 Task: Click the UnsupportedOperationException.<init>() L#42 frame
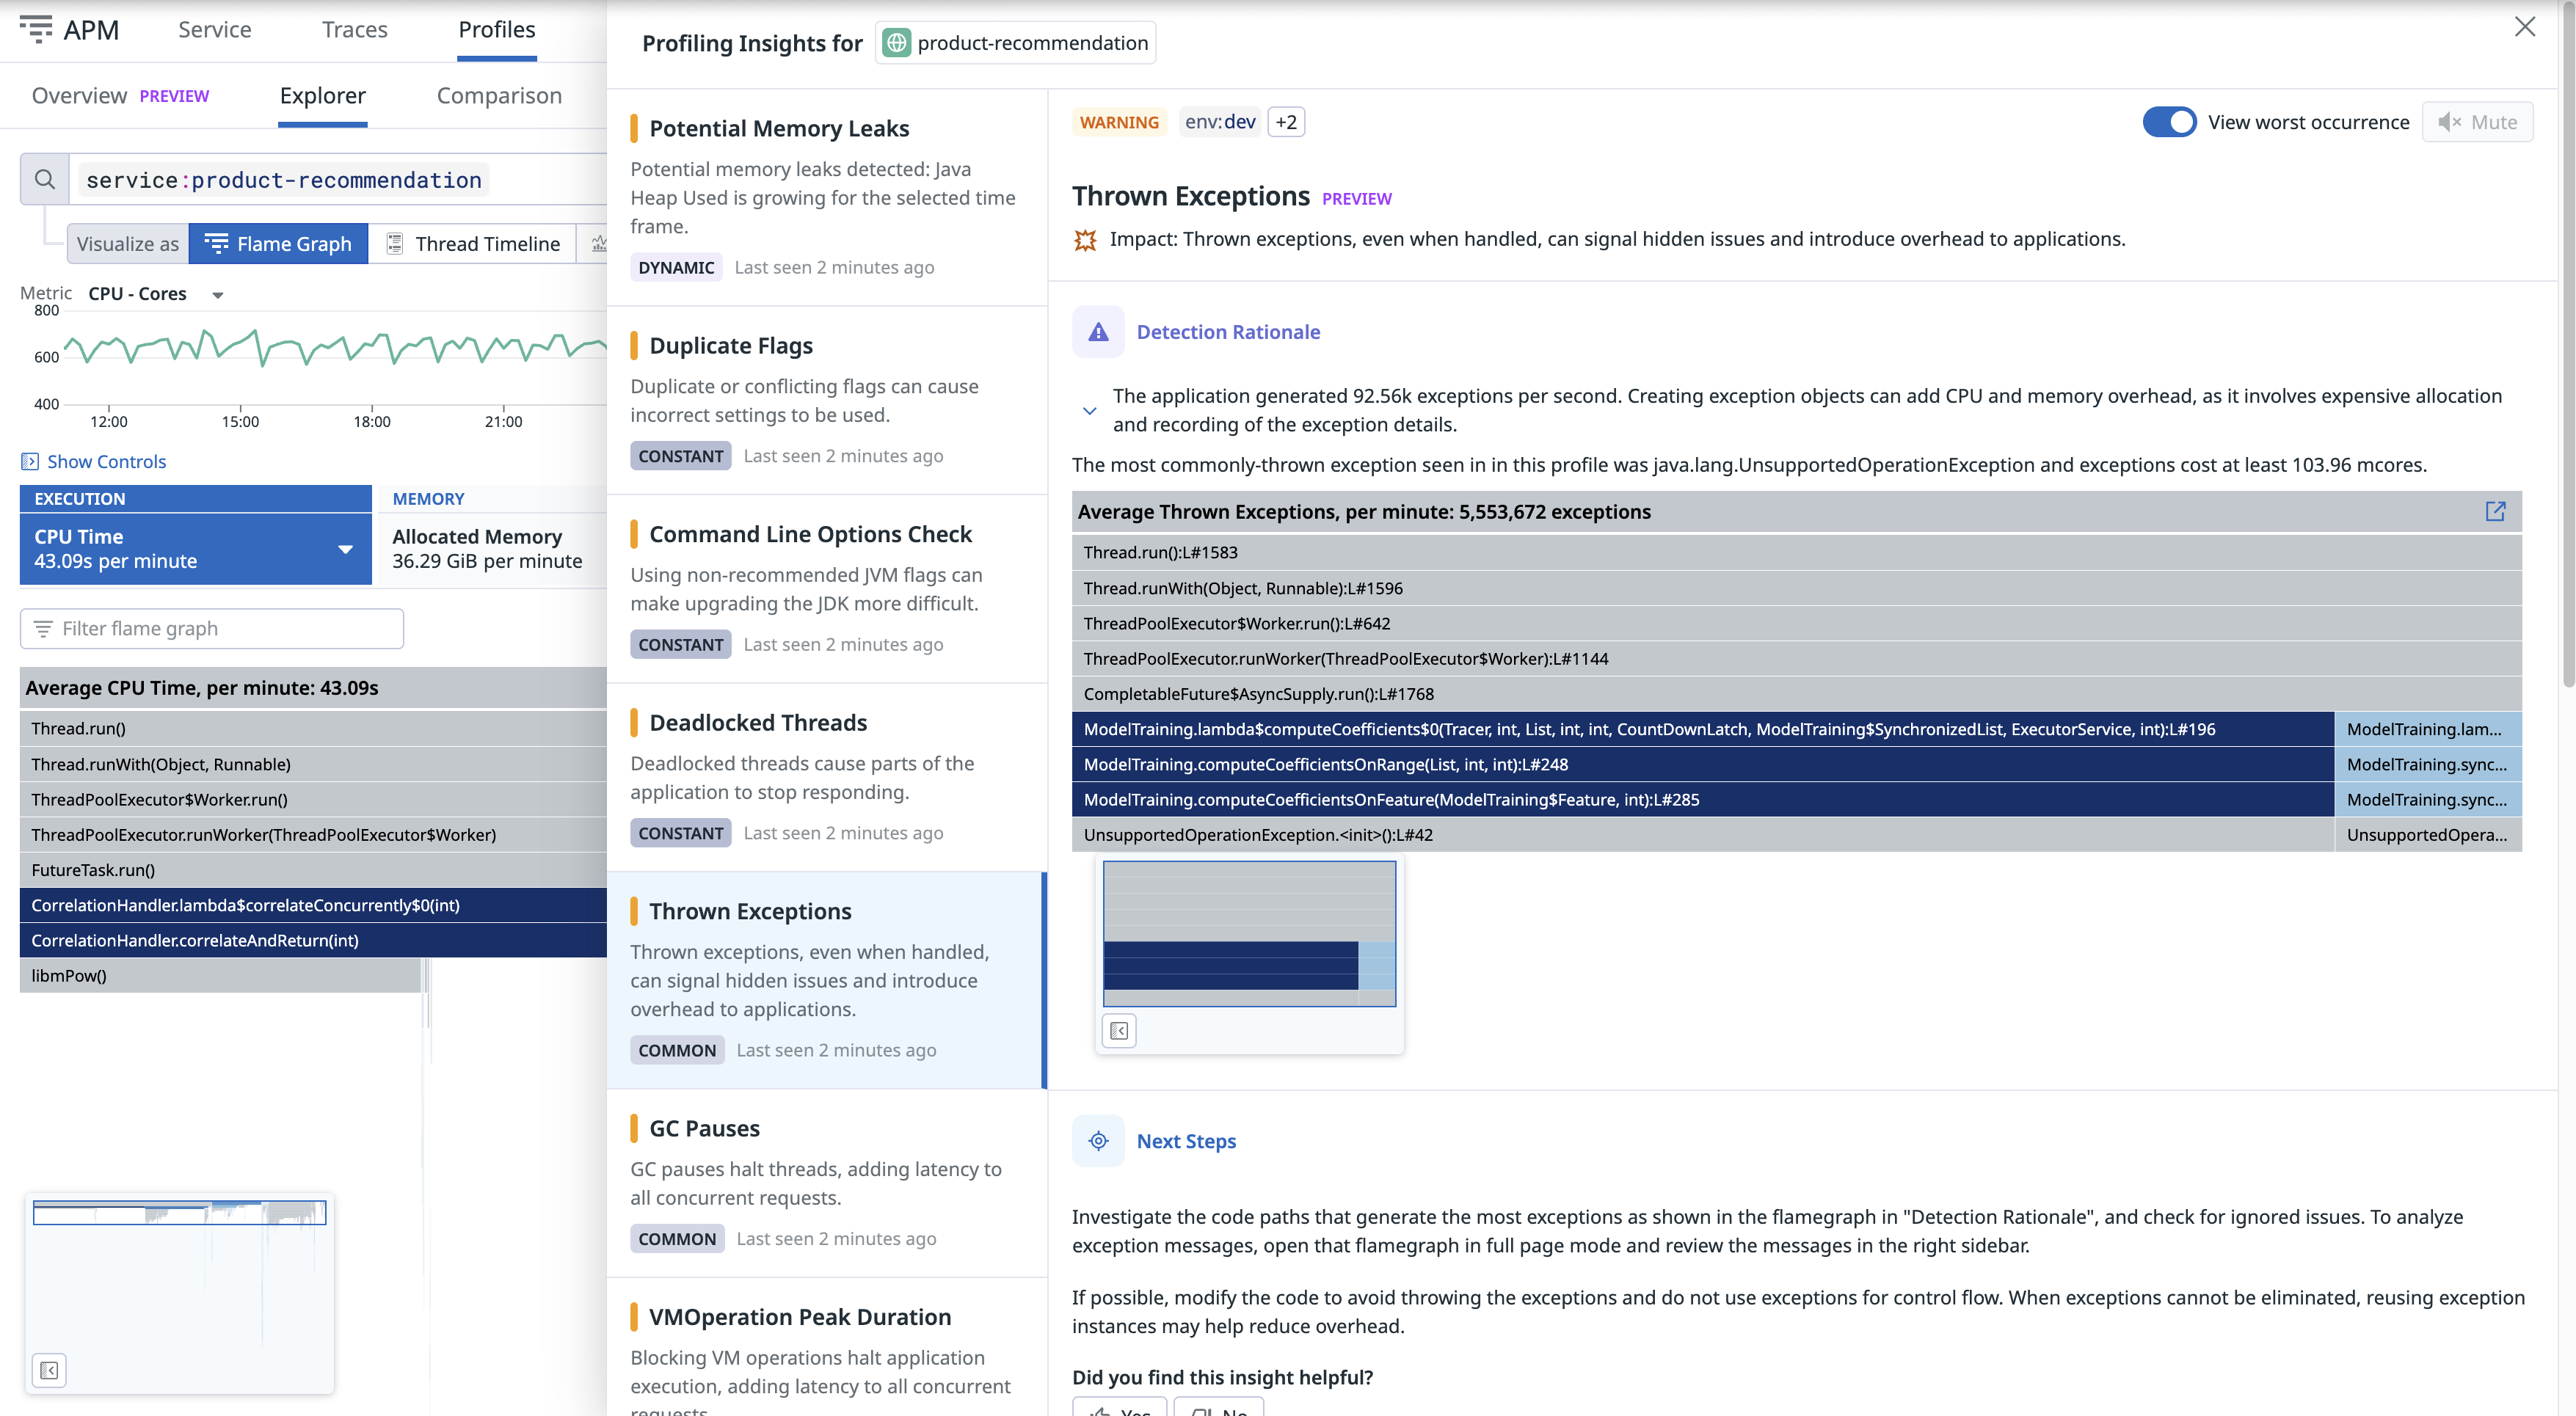(1703, 834)
